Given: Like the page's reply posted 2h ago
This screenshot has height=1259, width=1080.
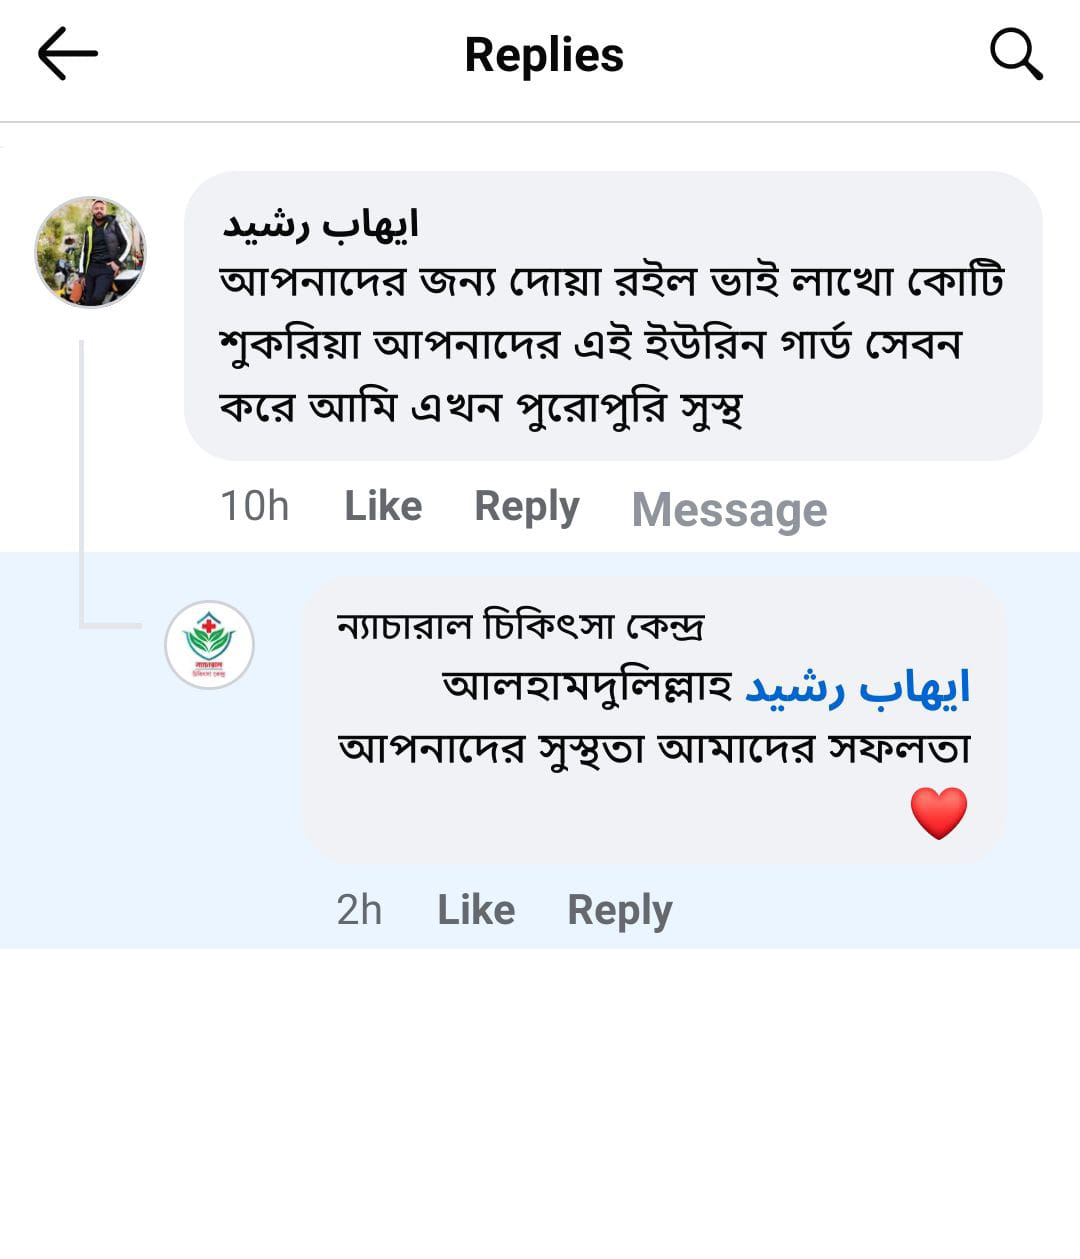Looking at the screenshot, I should tap(476, 910).
